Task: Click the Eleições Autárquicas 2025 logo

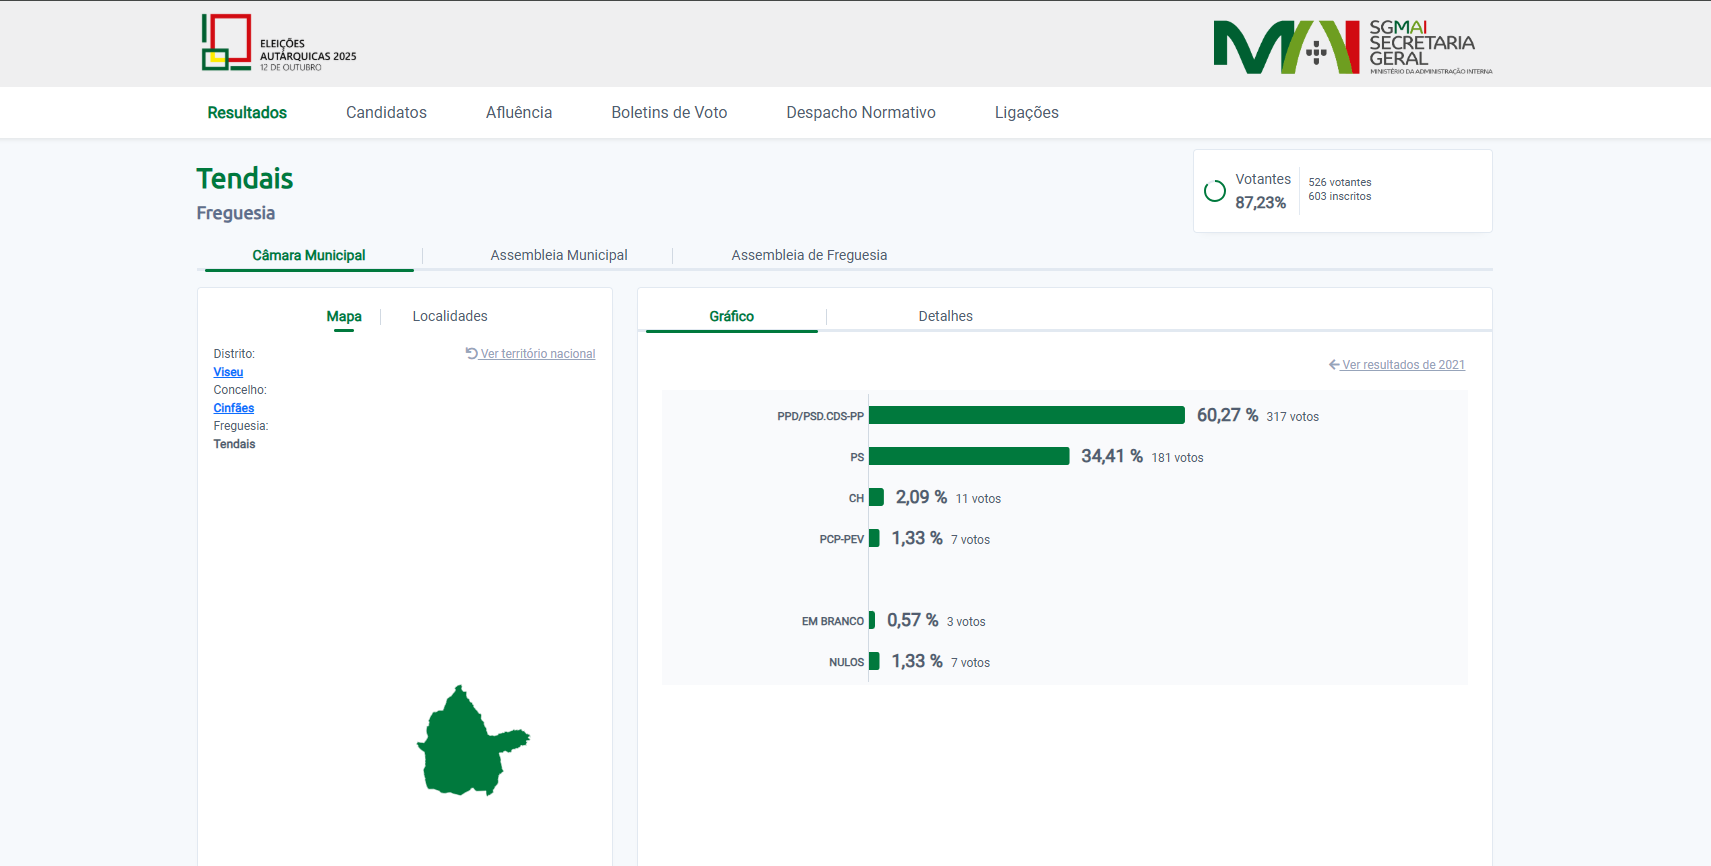Action: tap(278, 44)
